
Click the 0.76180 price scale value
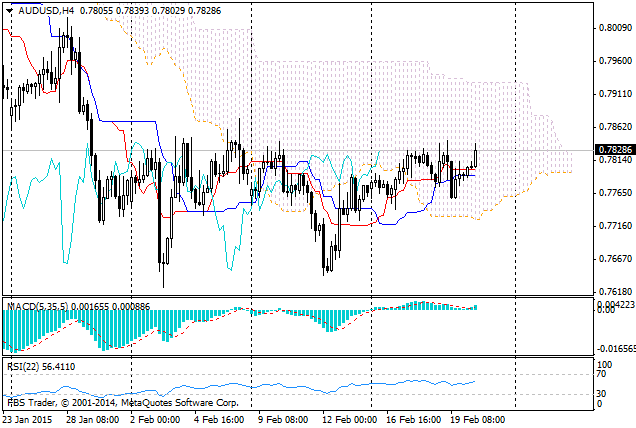pos(615,292)
